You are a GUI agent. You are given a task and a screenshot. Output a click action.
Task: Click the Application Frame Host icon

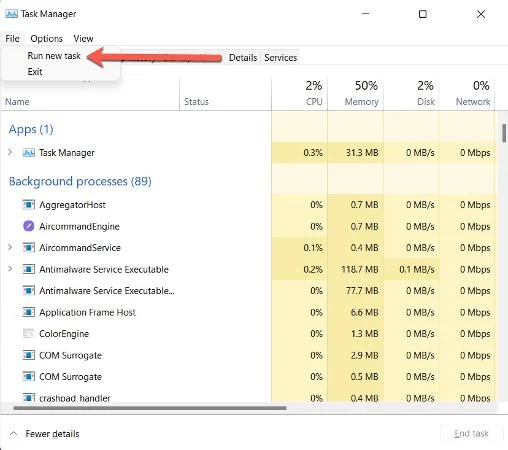point(29,312)
